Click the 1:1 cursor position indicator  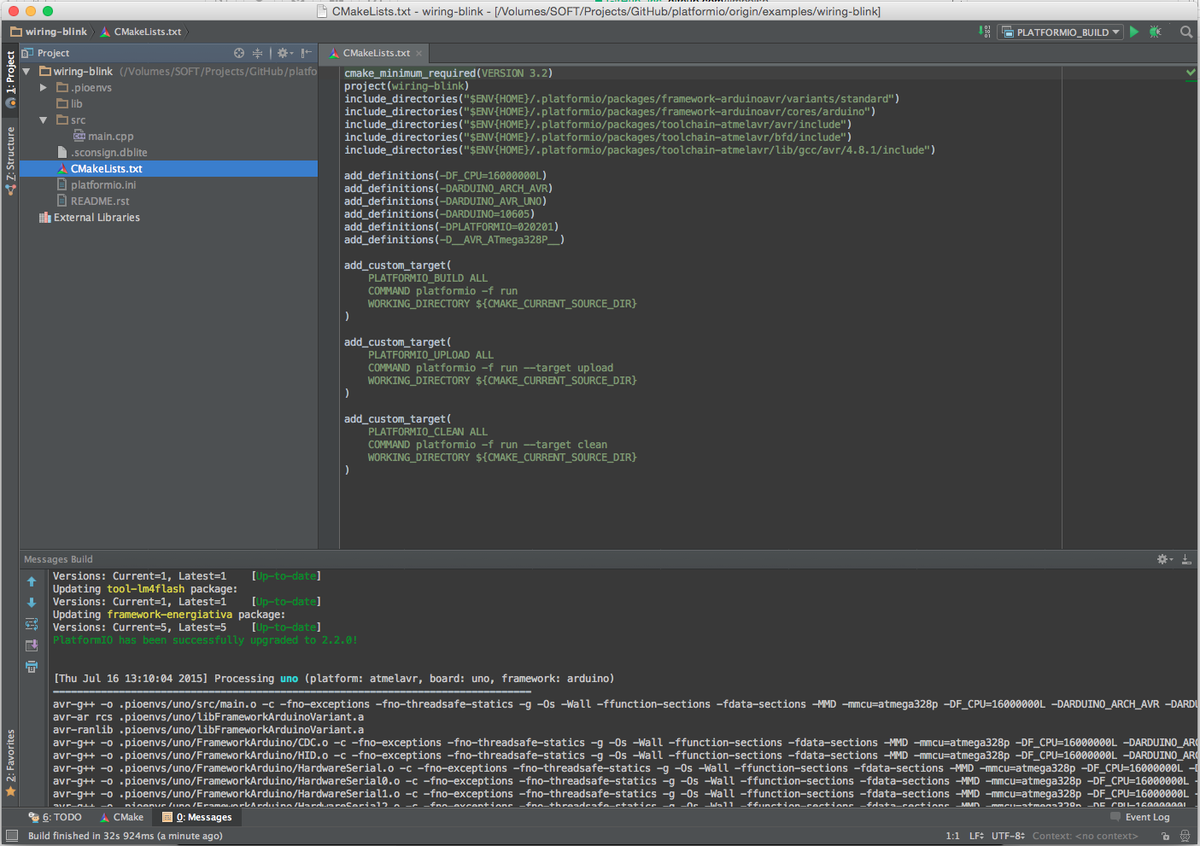pyautogui.click(x=952, y=836)
